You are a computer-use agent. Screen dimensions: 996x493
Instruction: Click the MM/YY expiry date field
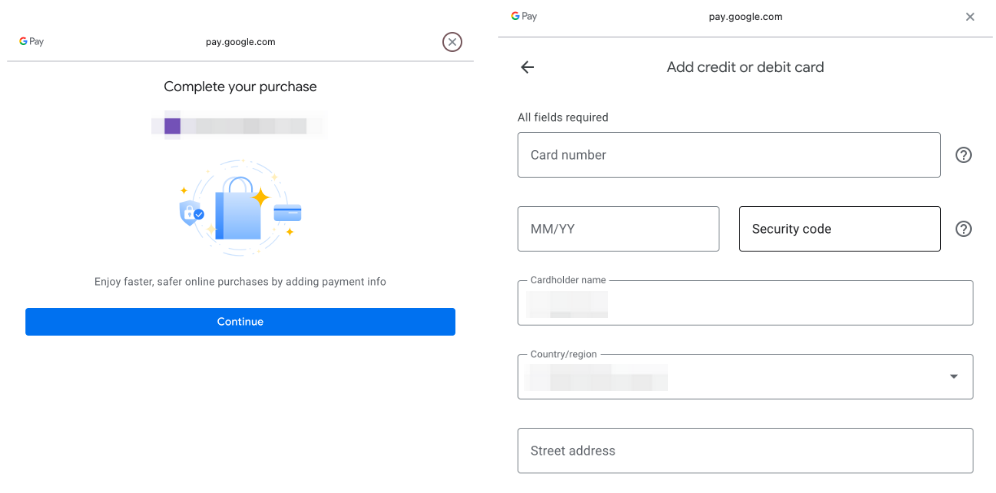pos(618,229)
